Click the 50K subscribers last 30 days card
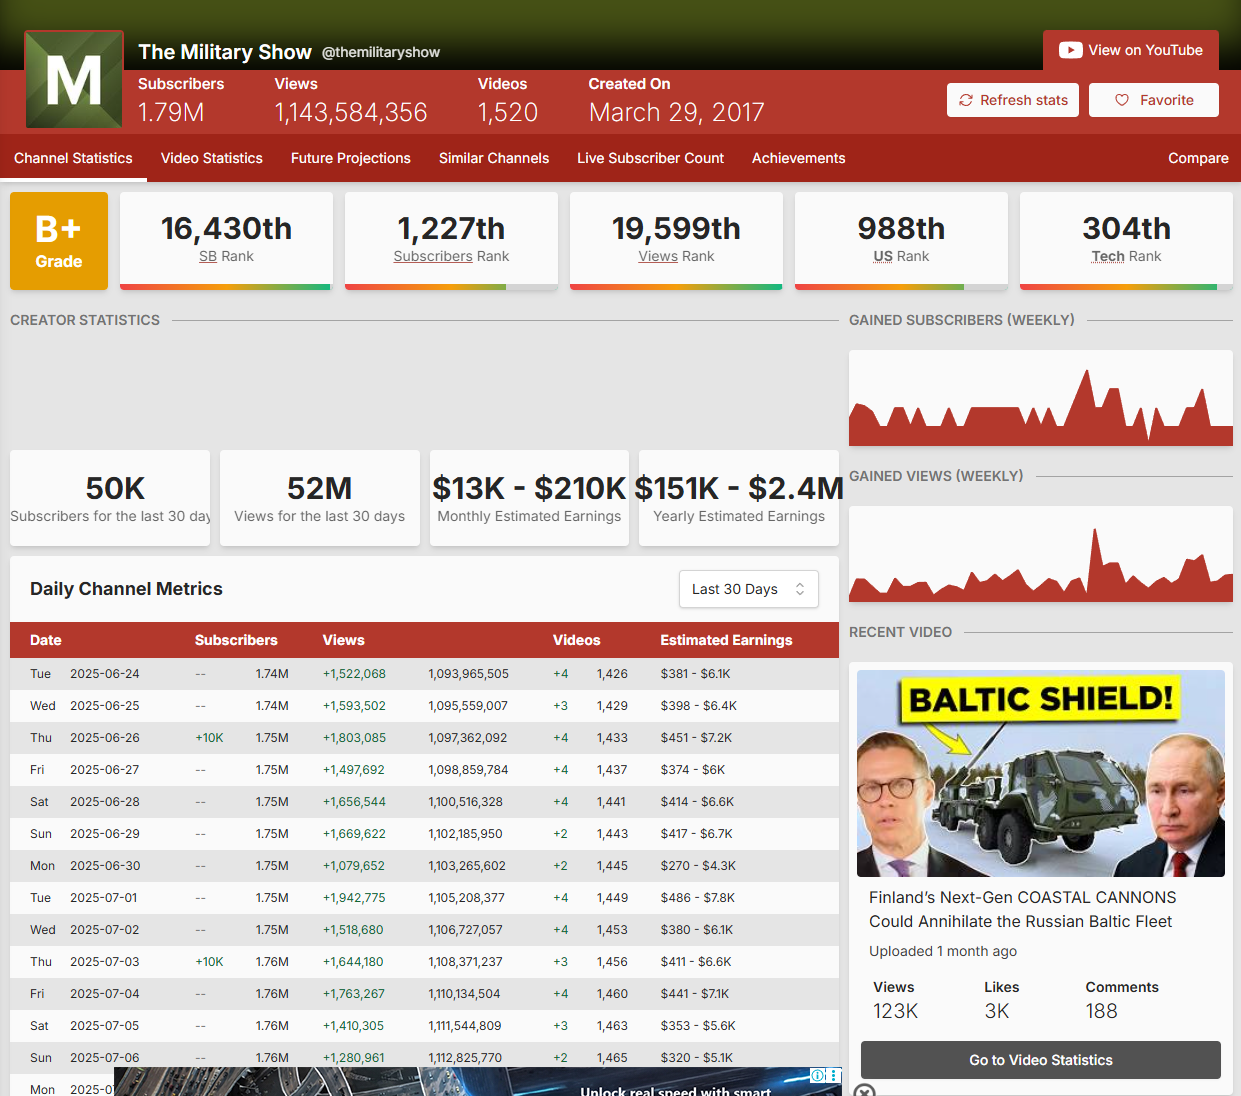The width and height of the screenshot is (1241, 1096). click(x=110, y=498)
